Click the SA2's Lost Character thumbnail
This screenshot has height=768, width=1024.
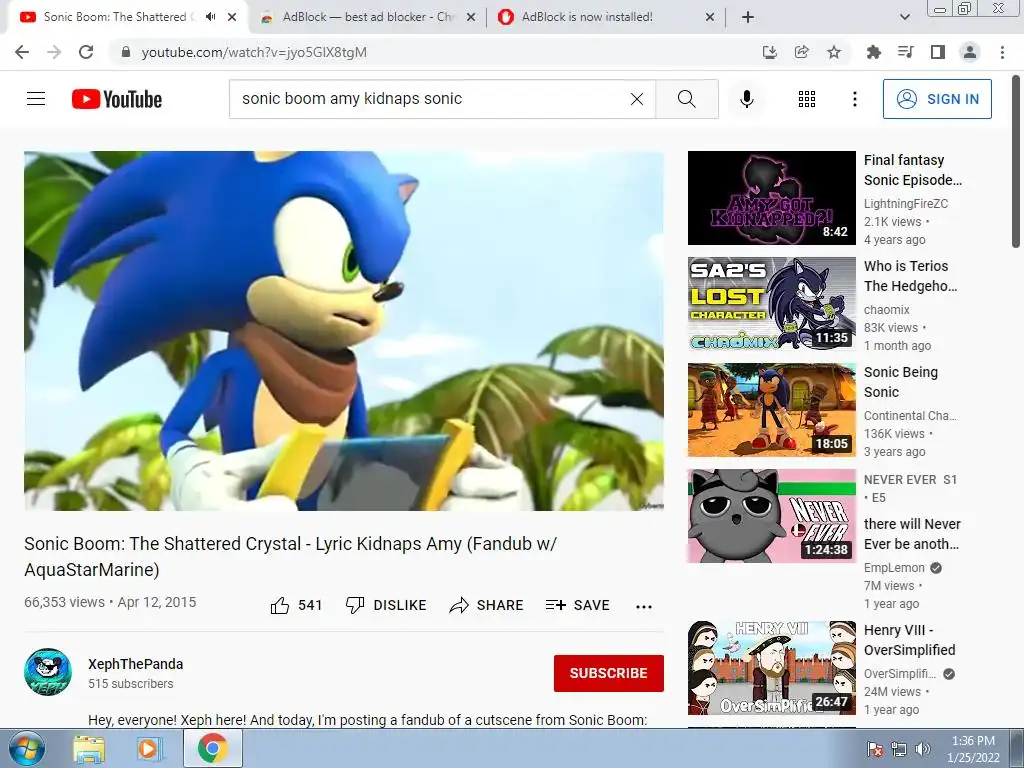771,304
